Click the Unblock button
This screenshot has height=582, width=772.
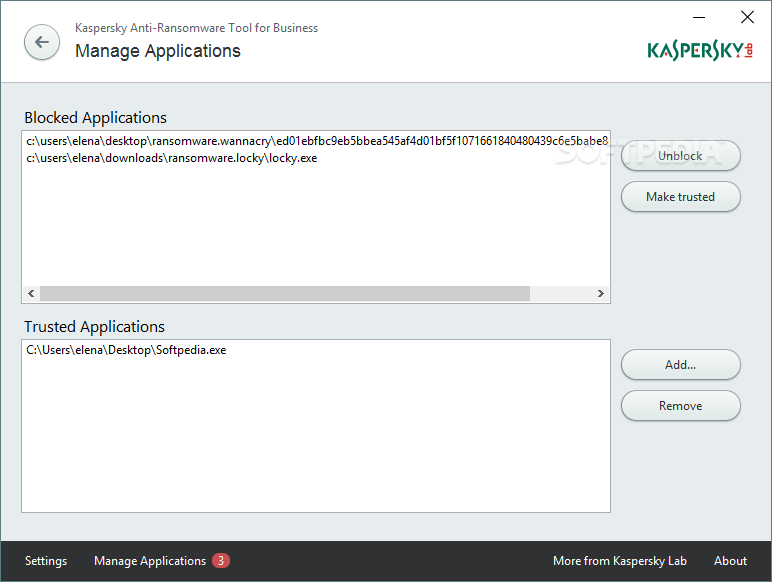[680, 156]
